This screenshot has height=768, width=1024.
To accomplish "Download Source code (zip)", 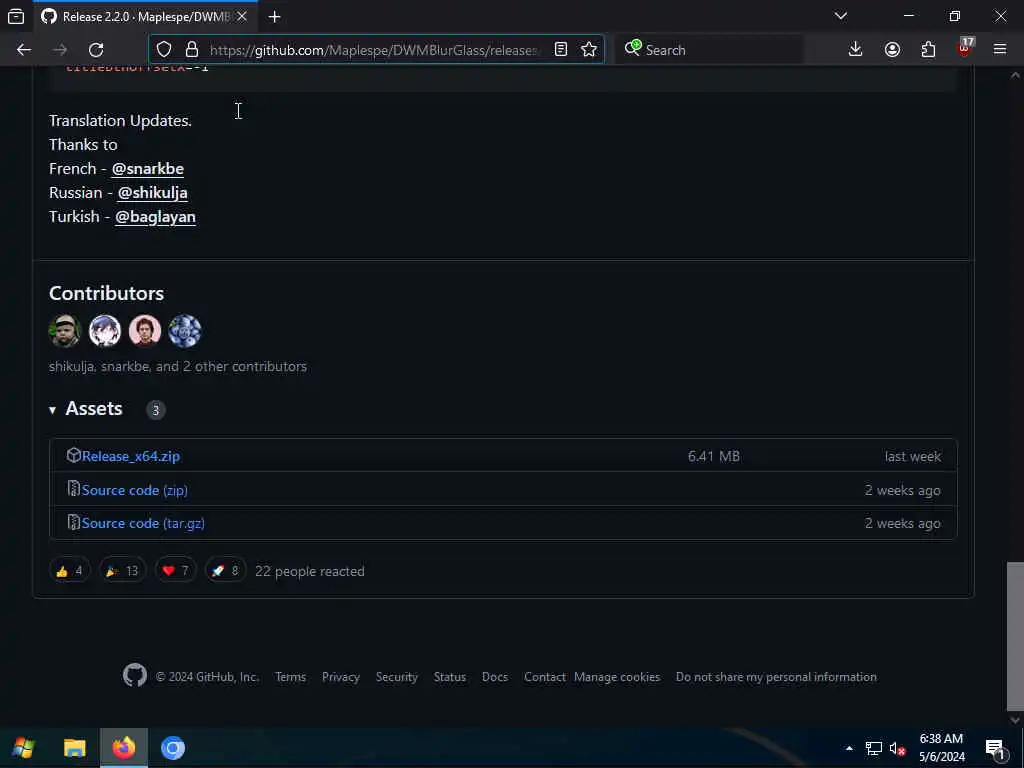I will [x=135, y=490].
